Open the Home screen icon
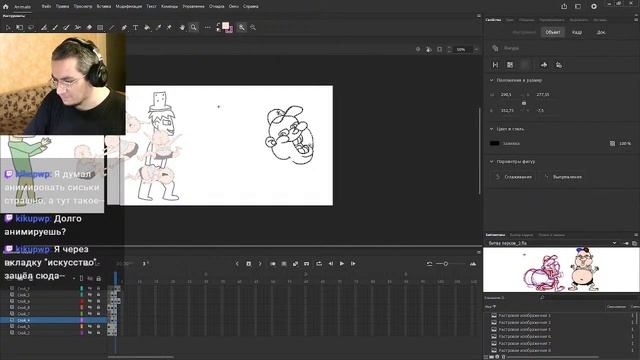The width and height of the screenshot is (640, 360). tap(6, 7)
